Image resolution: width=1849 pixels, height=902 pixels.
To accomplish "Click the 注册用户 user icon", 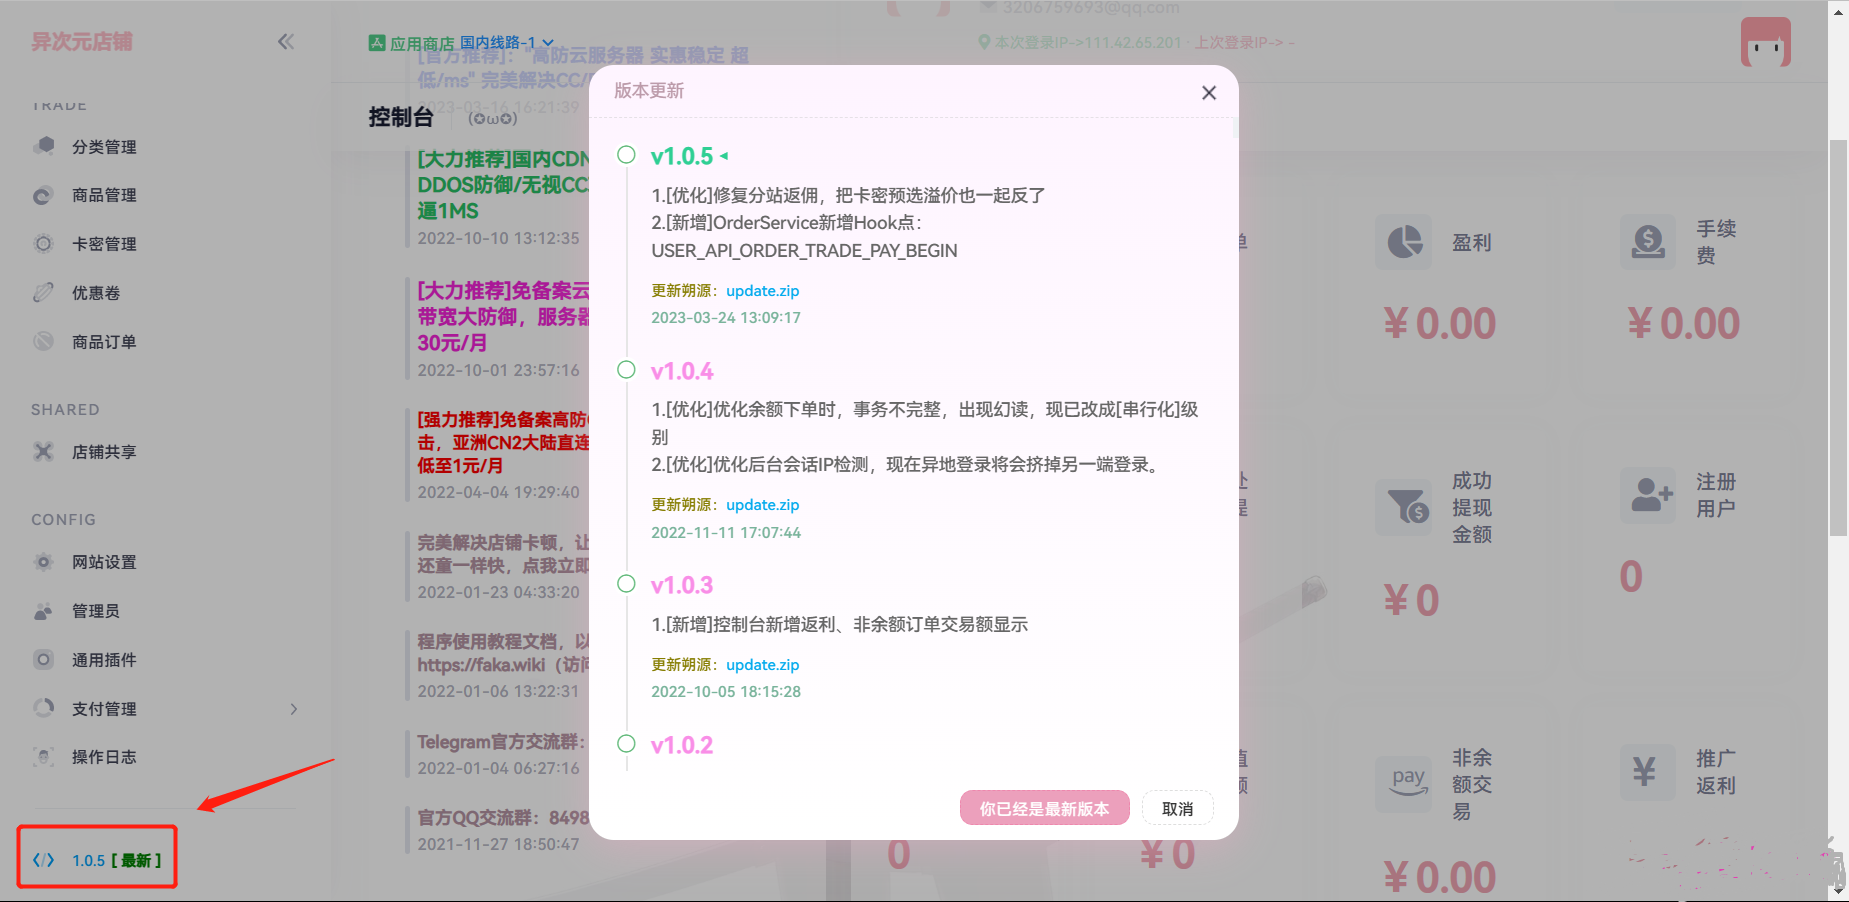I will pyautogui.click(x=1648, y=496).
